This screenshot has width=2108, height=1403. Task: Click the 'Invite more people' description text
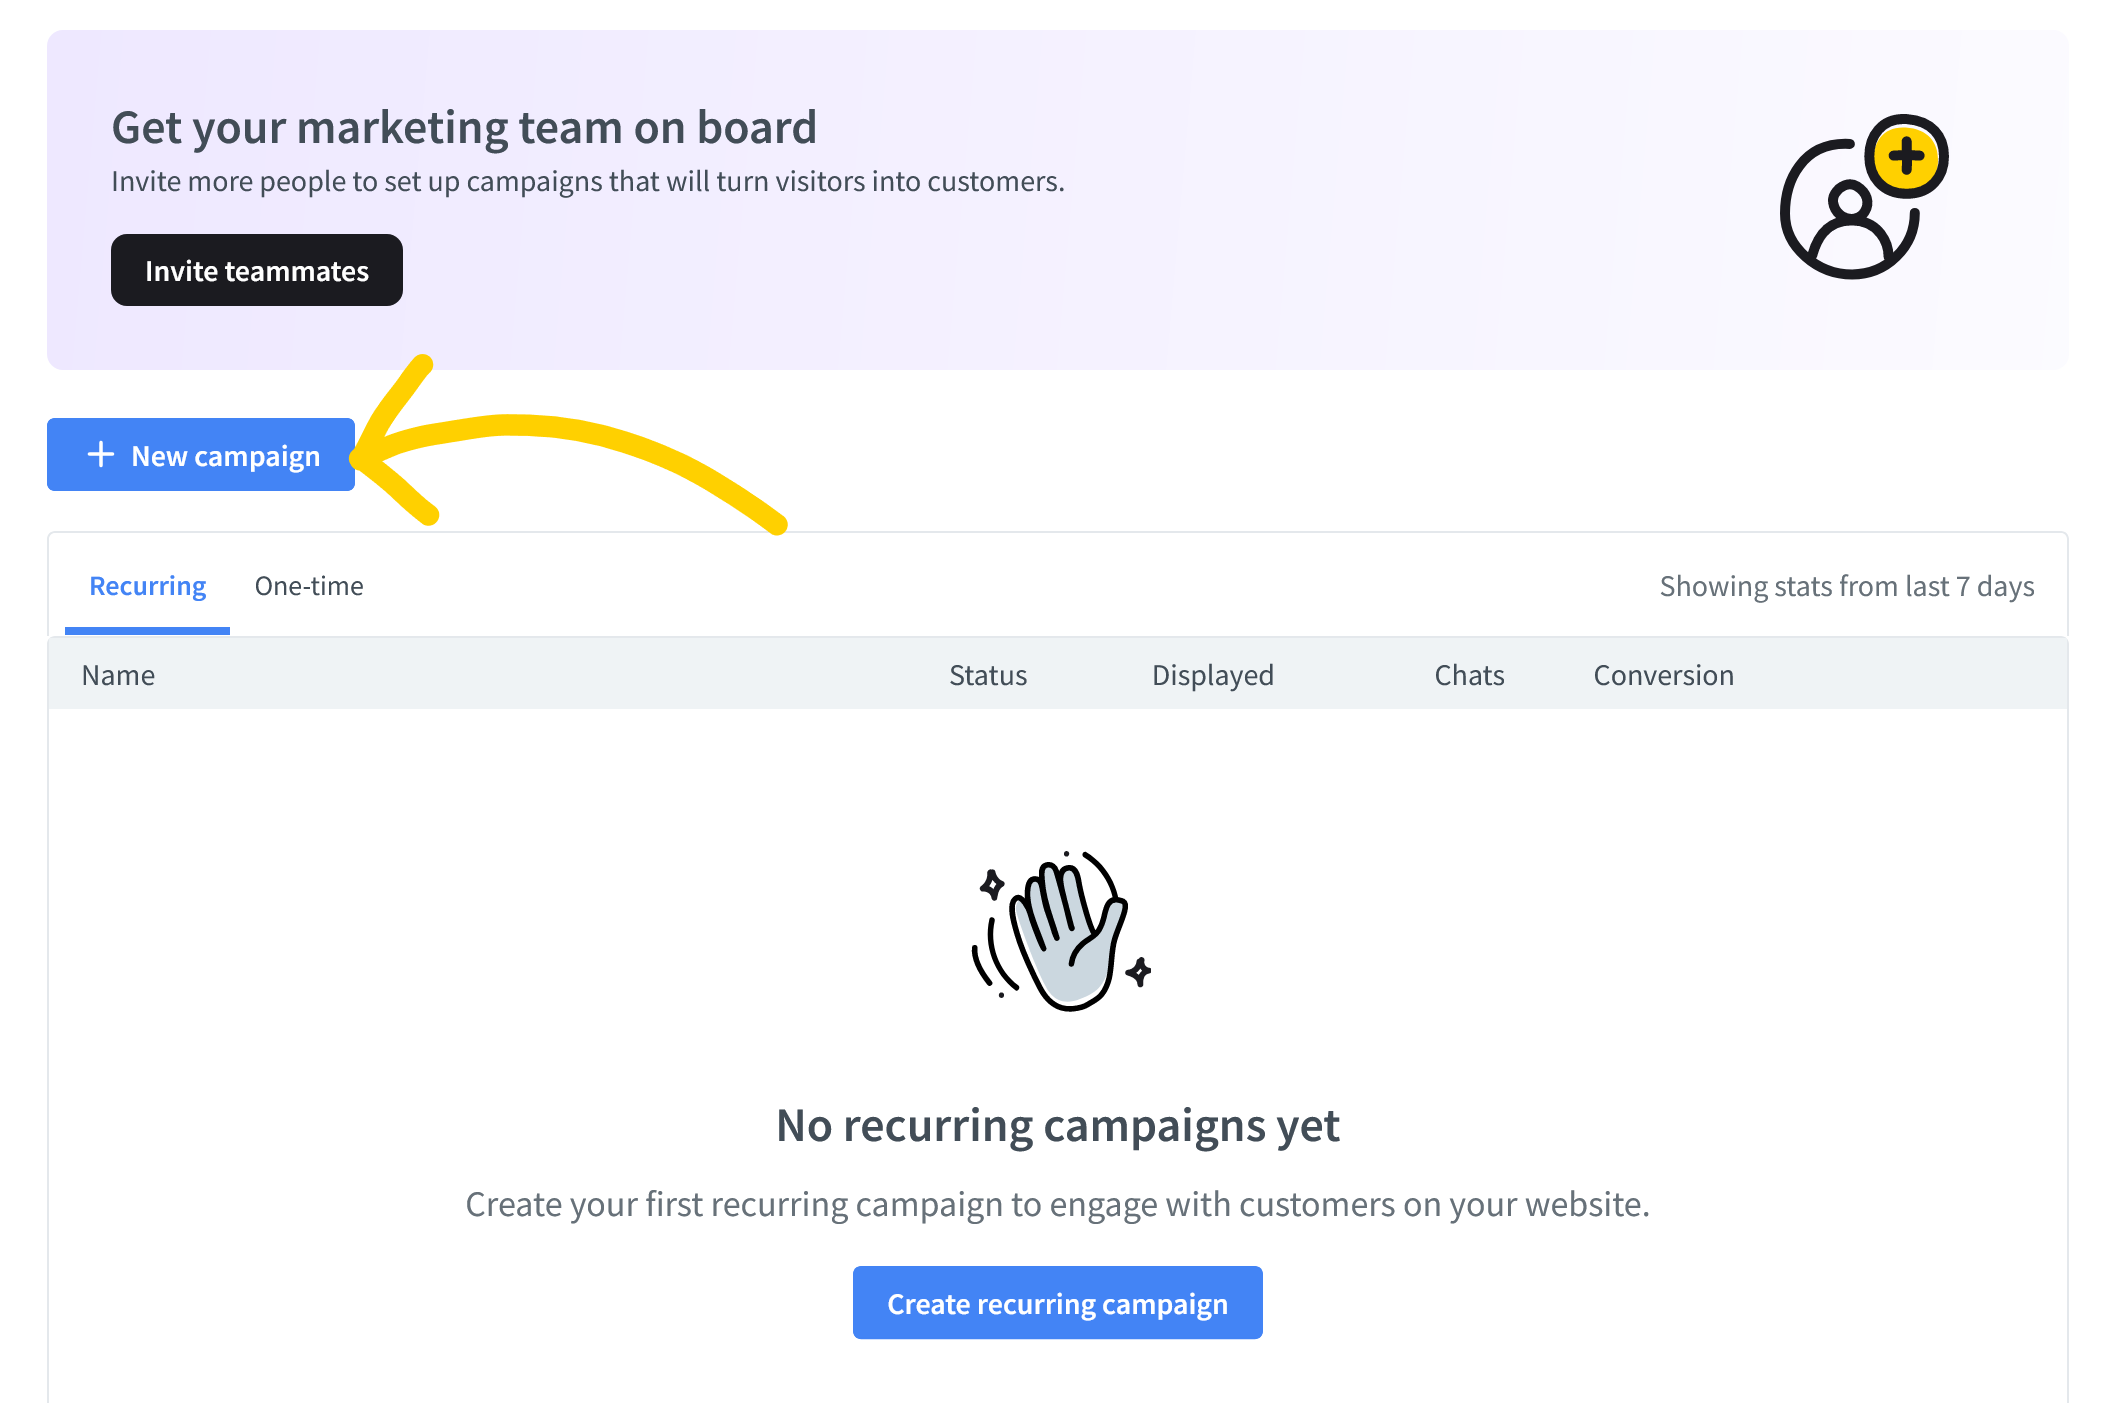point(588,182)
